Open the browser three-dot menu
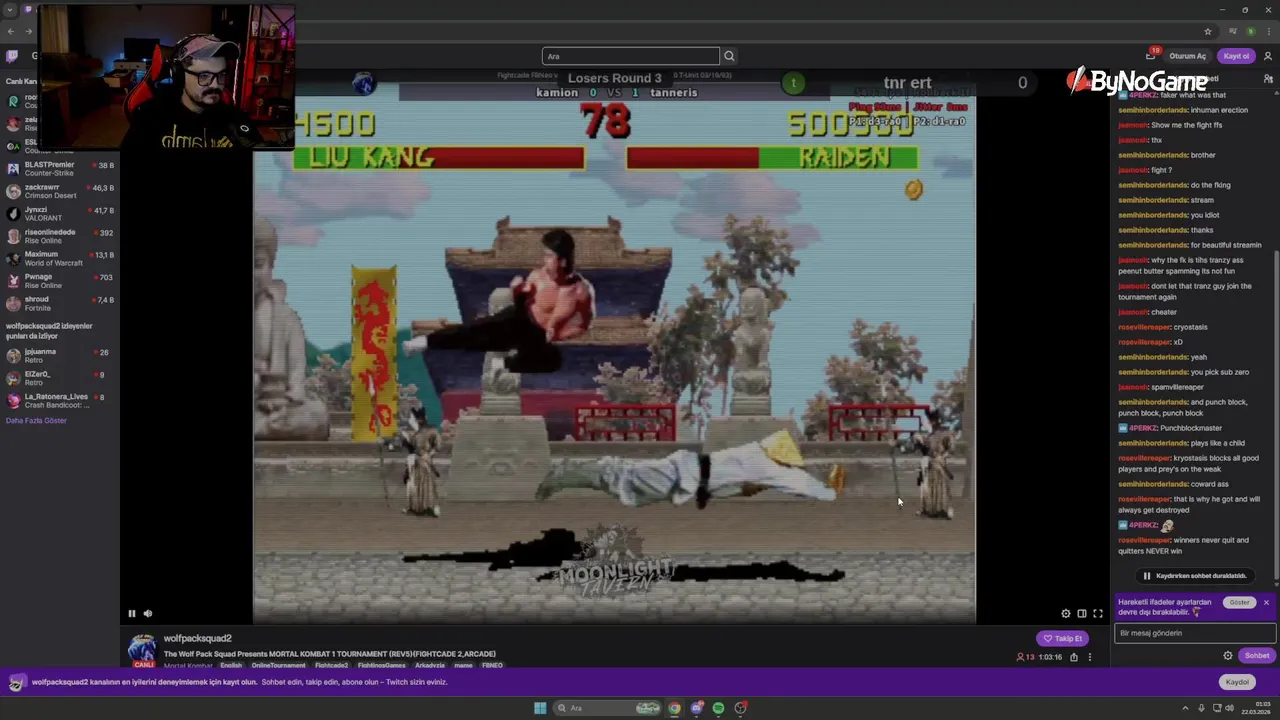The width and height of the screenshot is (1280, 720). tap(1268, 32)
